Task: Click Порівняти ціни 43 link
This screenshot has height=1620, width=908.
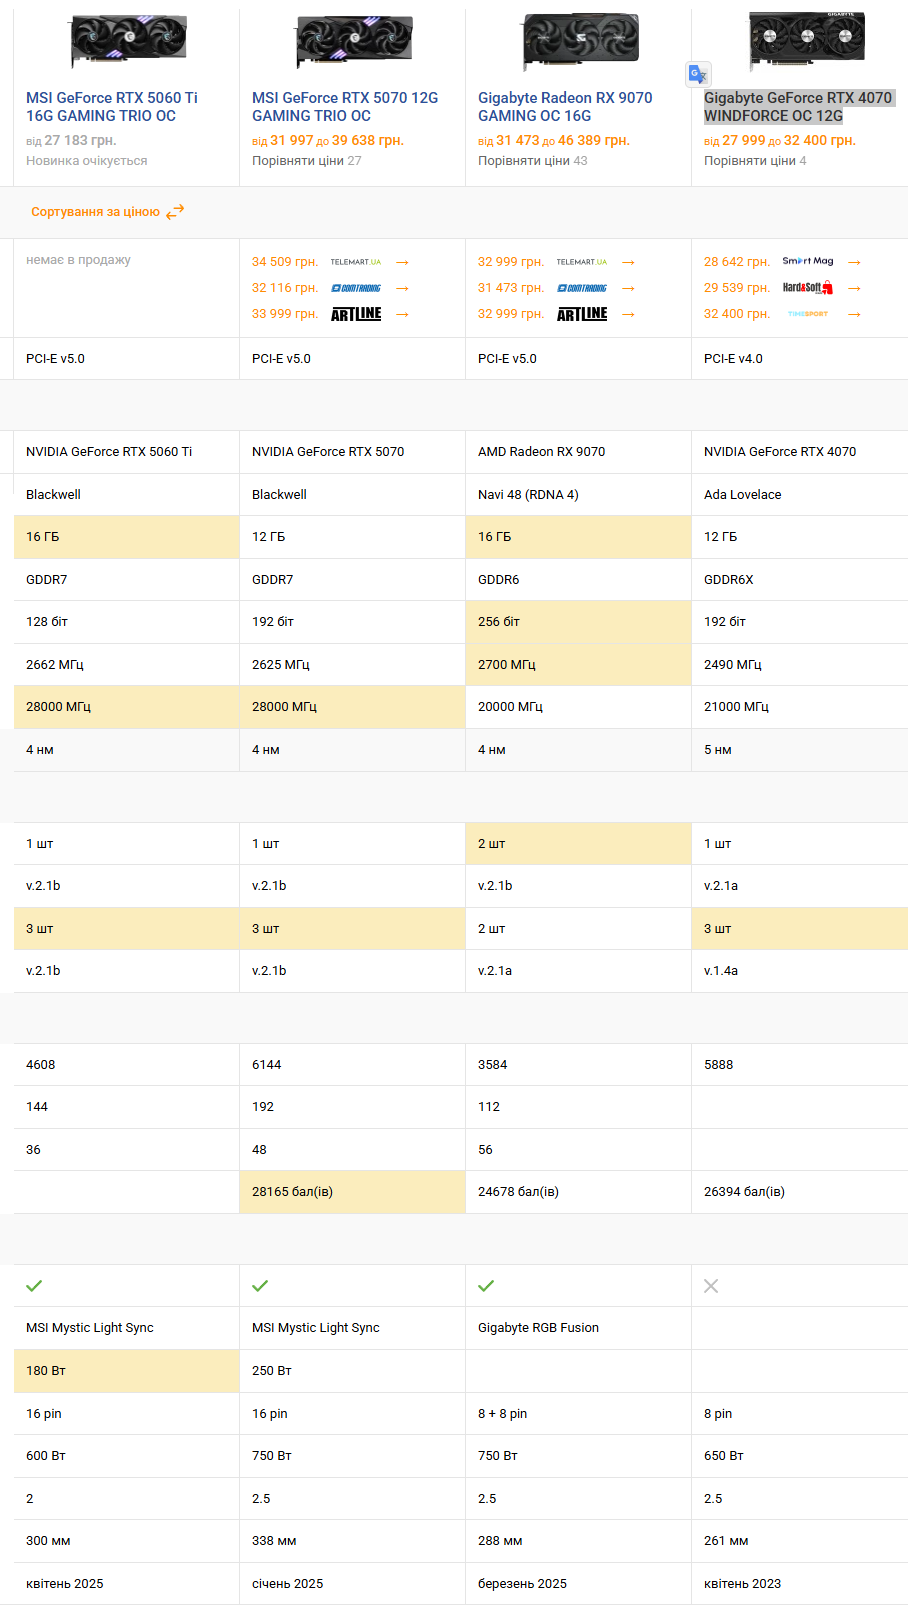Action: pos(533,161)
